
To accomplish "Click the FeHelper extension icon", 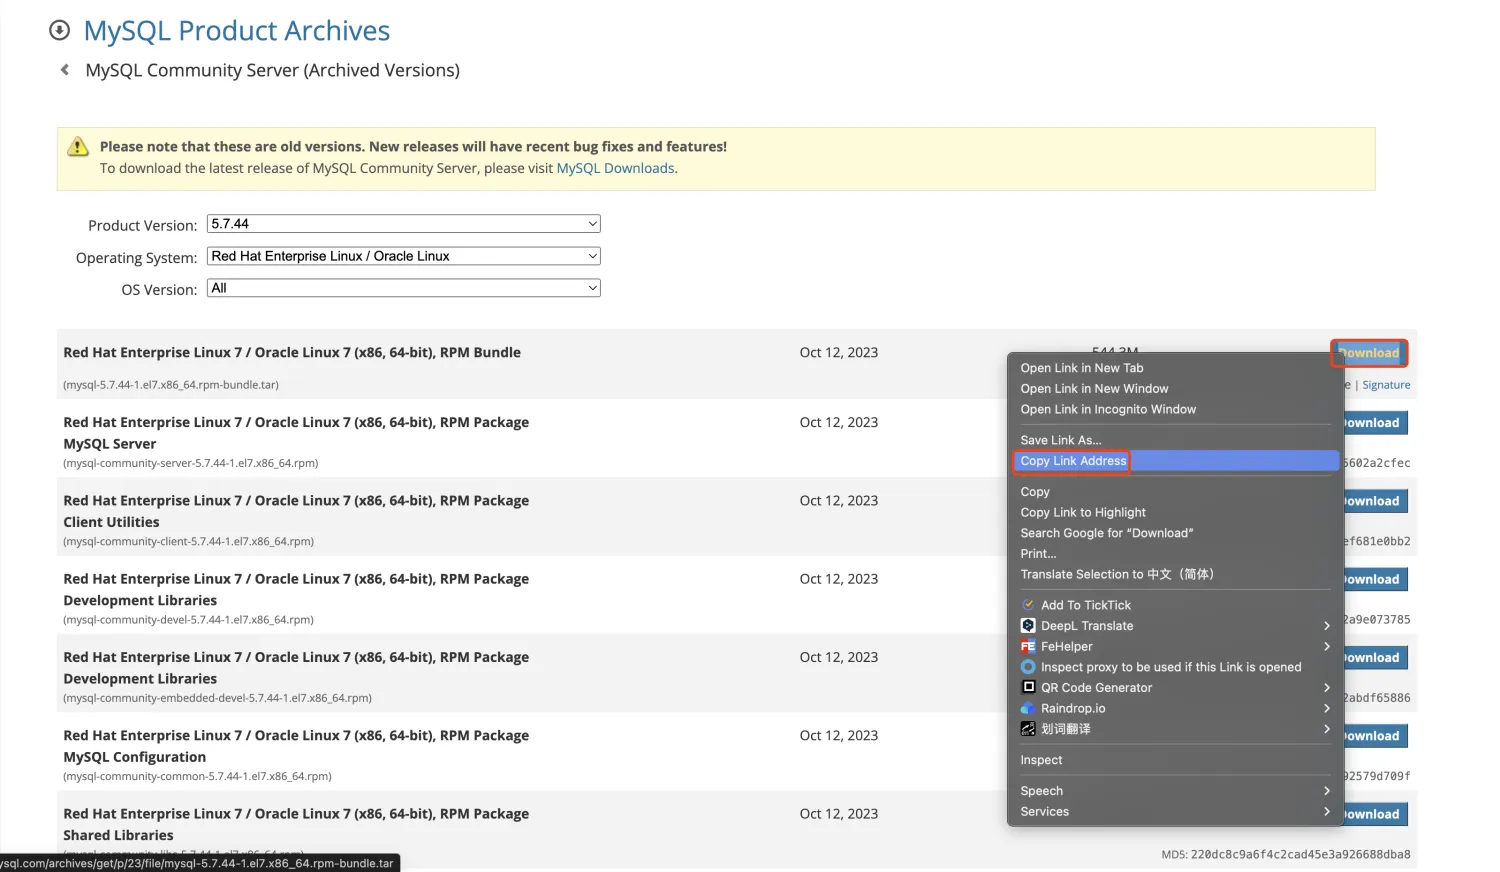I will [1028, 647].
